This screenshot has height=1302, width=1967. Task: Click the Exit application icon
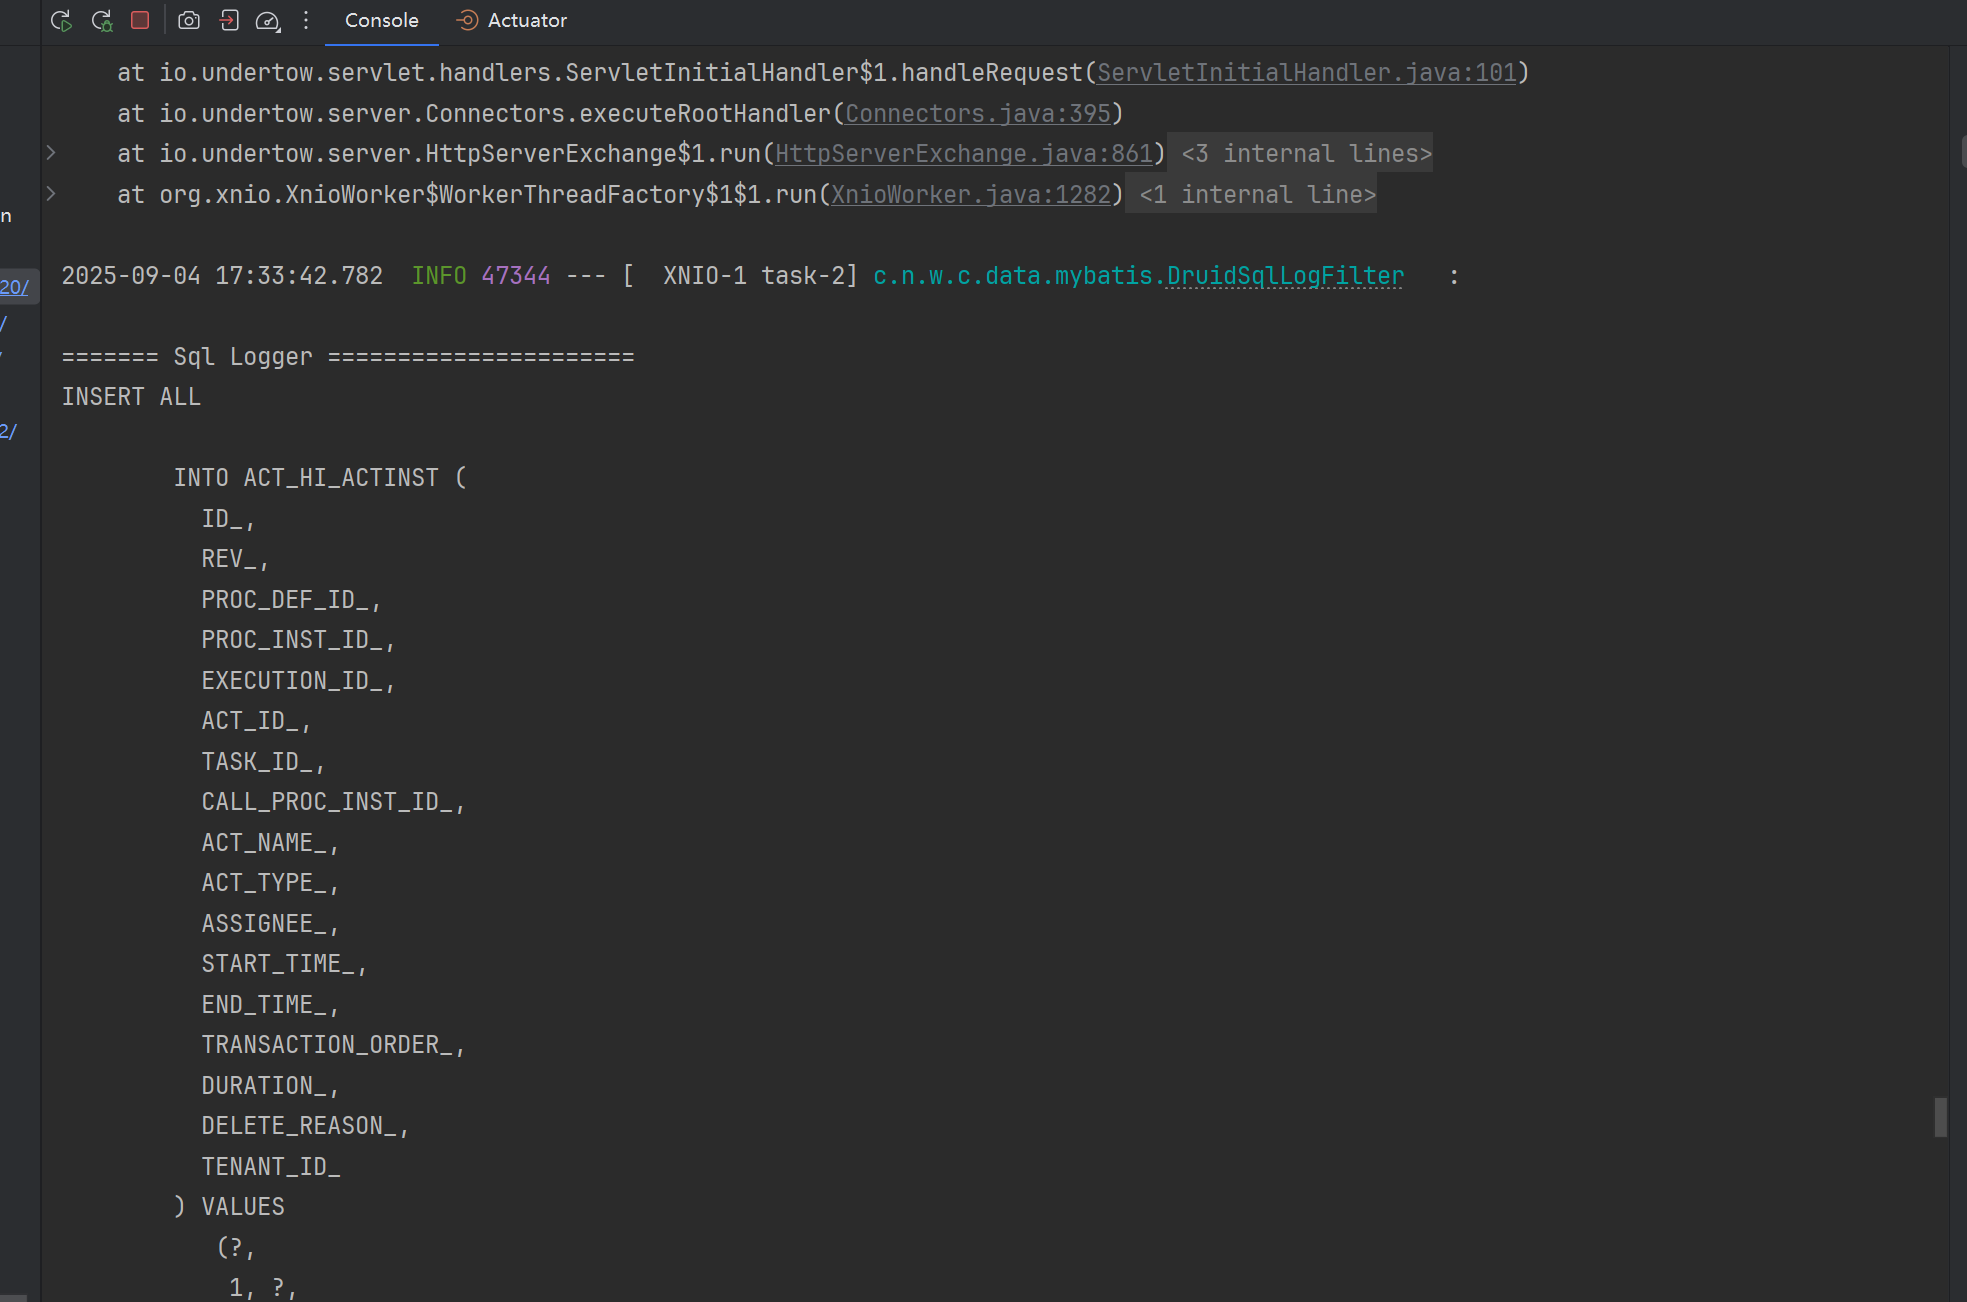pyautogui.click(x=229, y=20)
